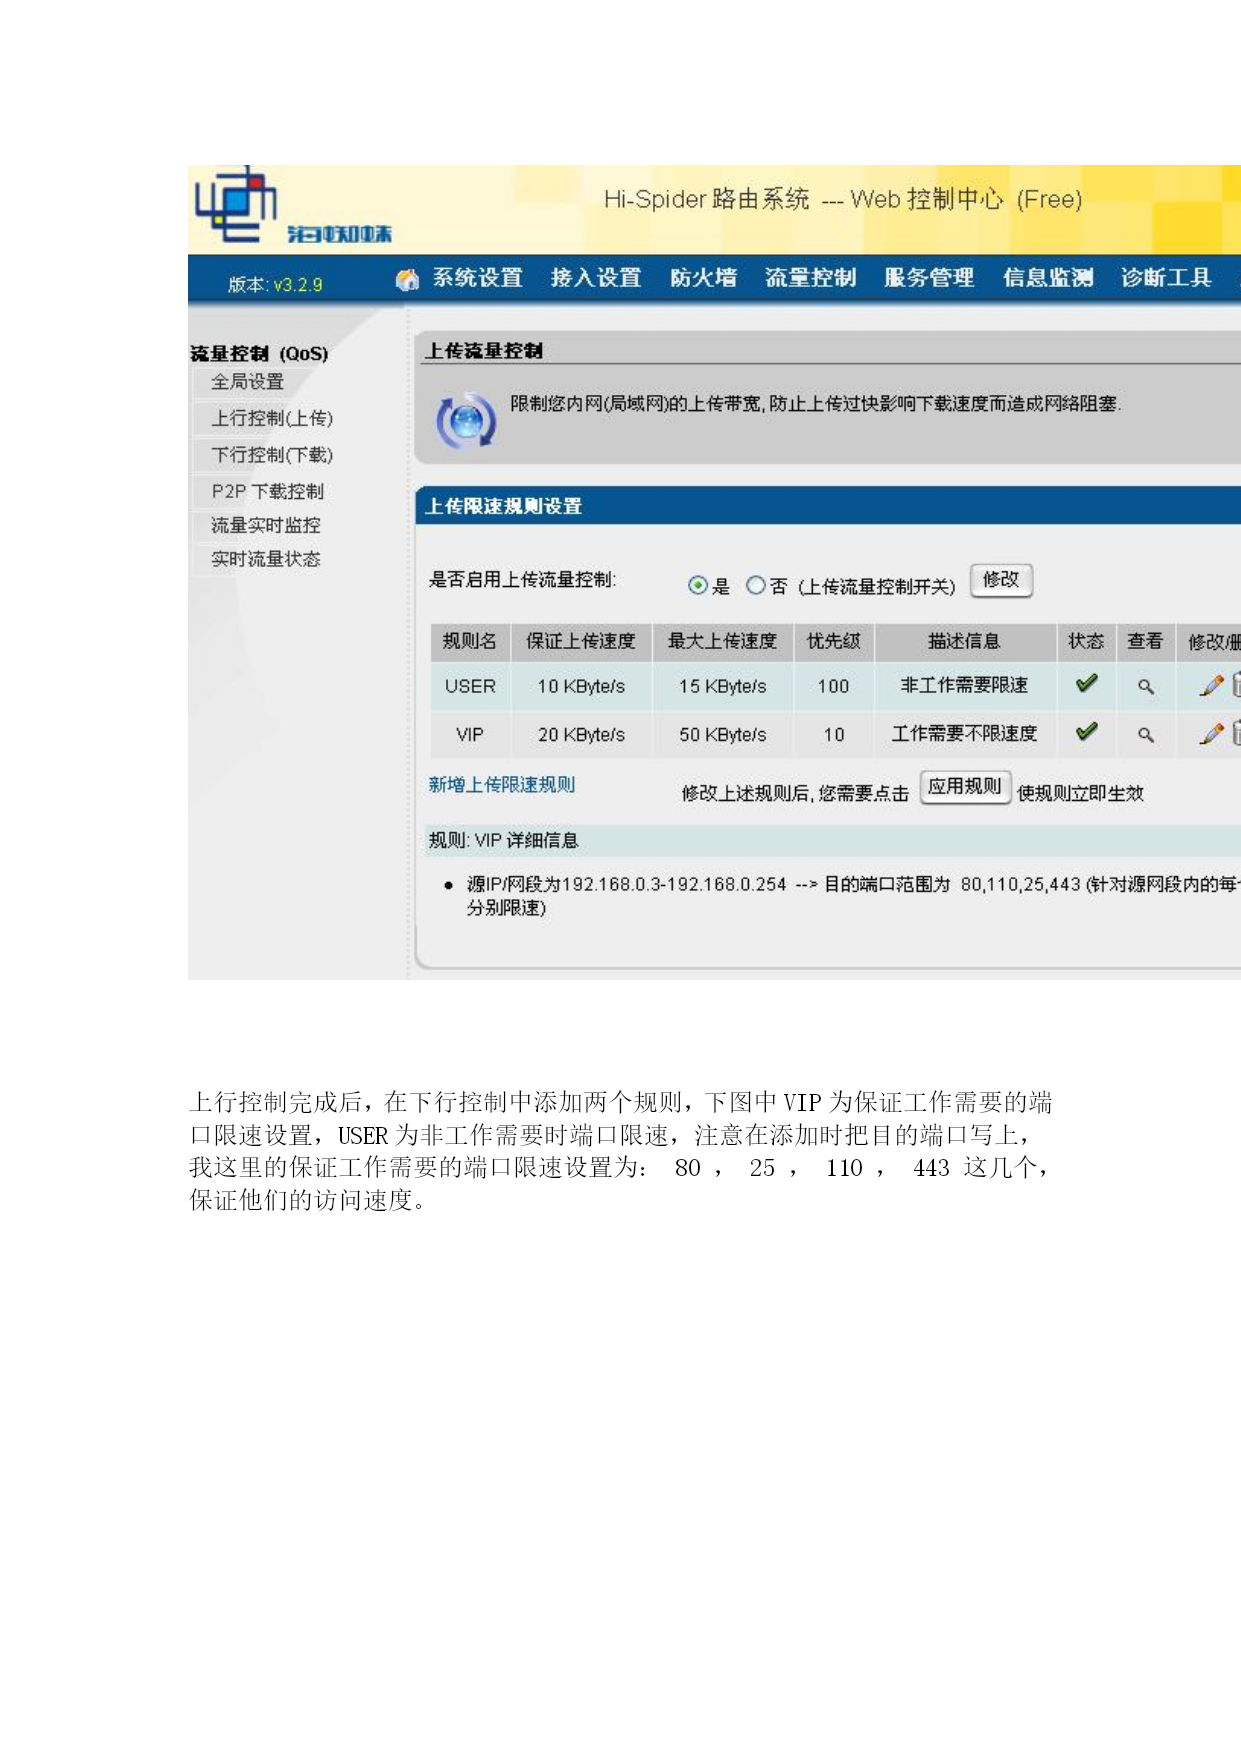This screenshot has height=1754, width=1241.
Task: Click the 工作需要不限速度 description
Action: [x=965, y=733]
